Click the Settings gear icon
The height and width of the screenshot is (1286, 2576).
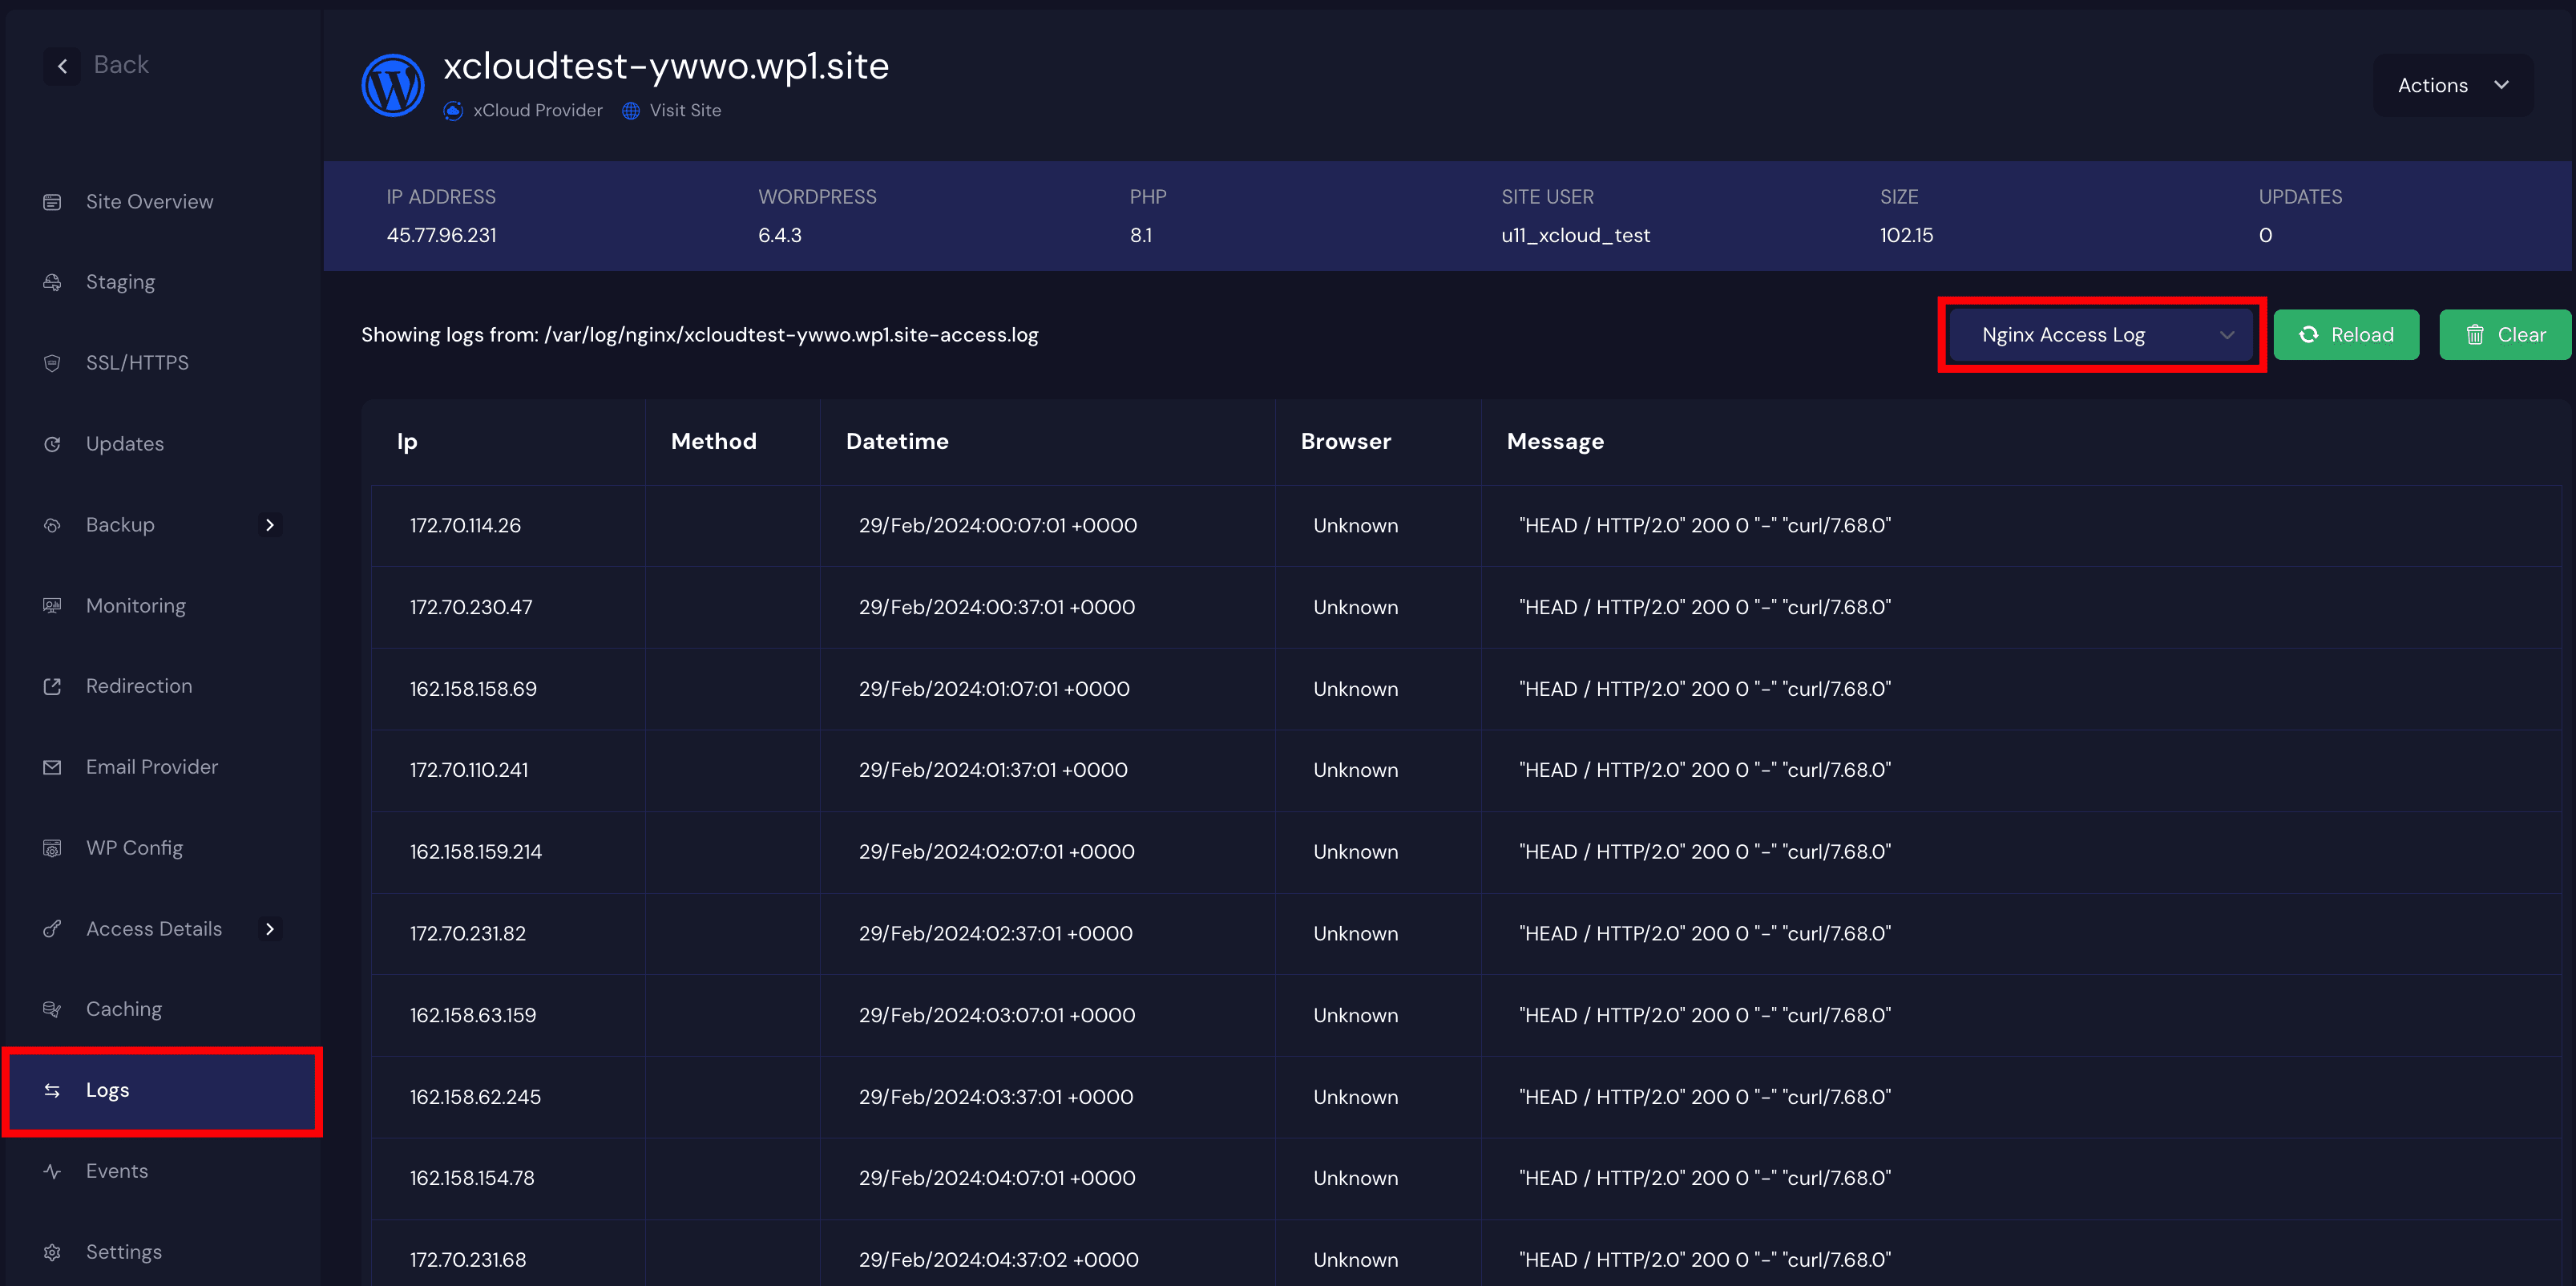coord(52,1252)
